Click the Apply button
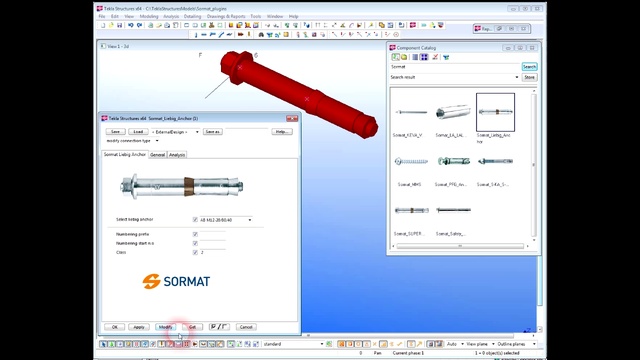 (x=139, y=327)
